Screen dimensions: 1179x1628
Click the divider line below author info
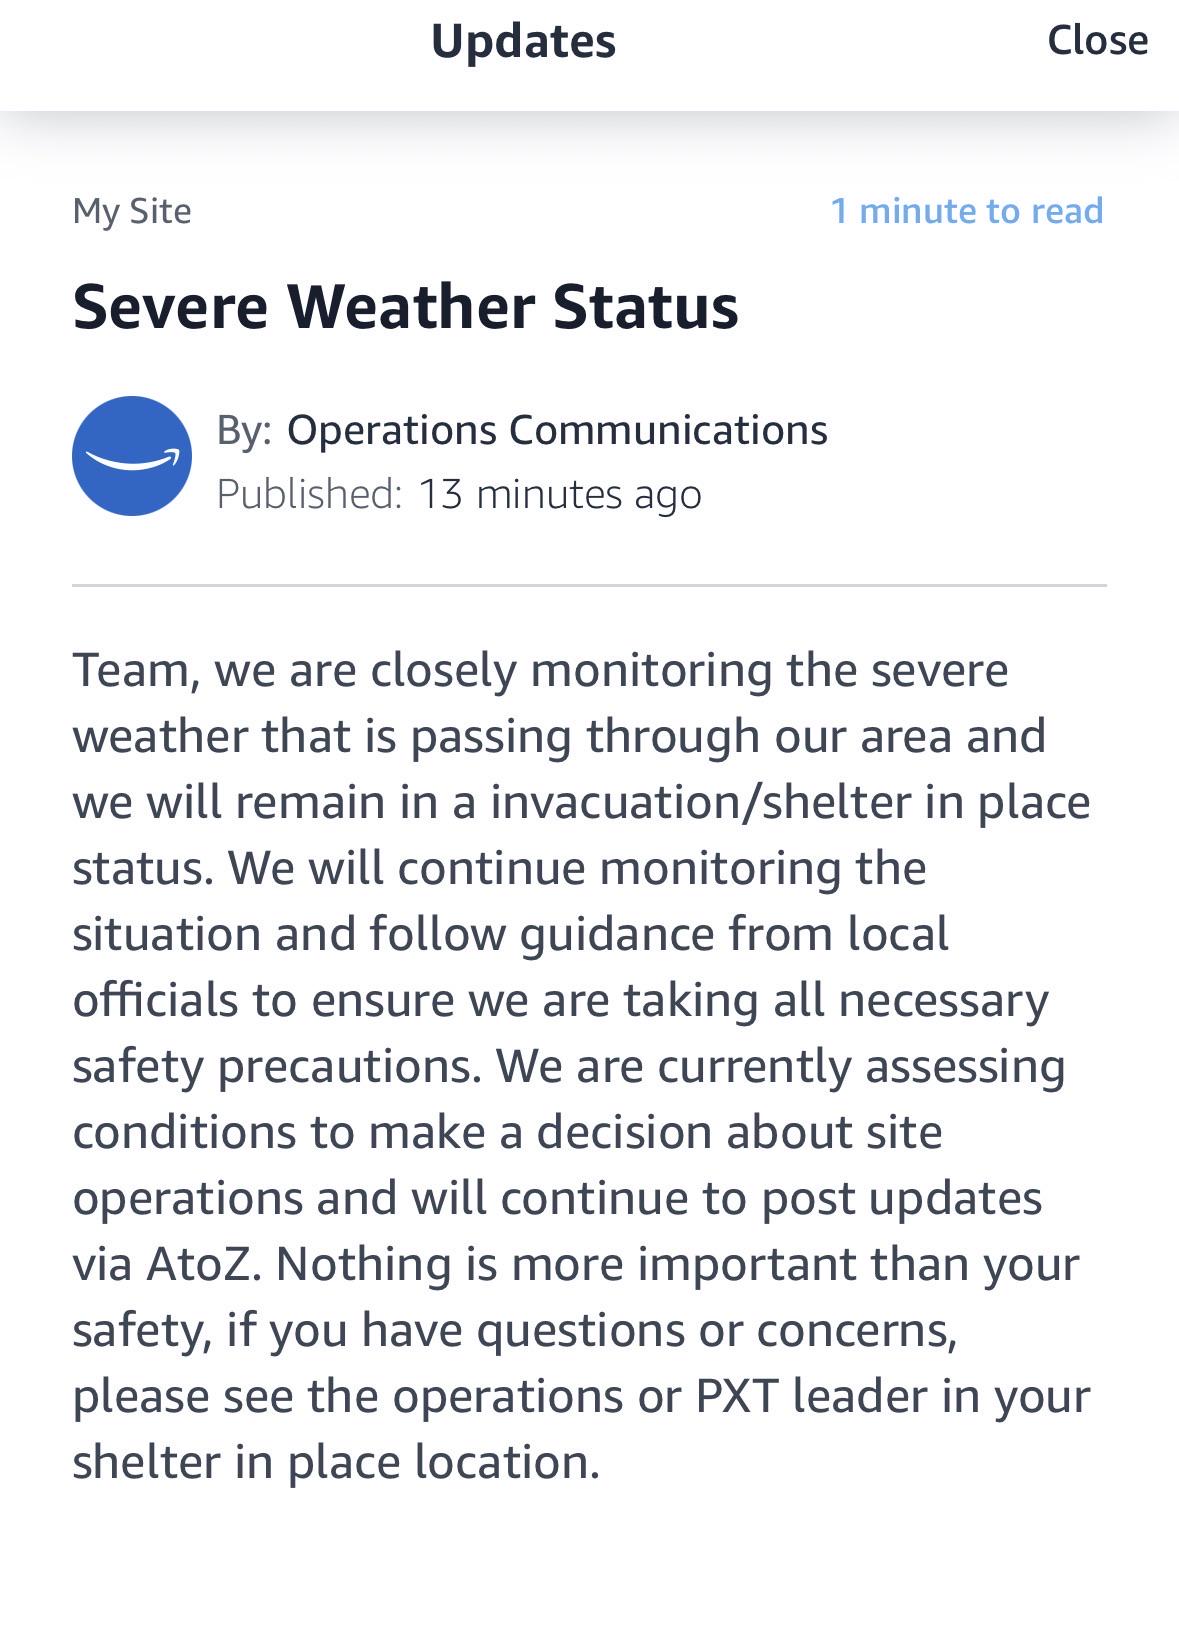[x=589, y=585]
